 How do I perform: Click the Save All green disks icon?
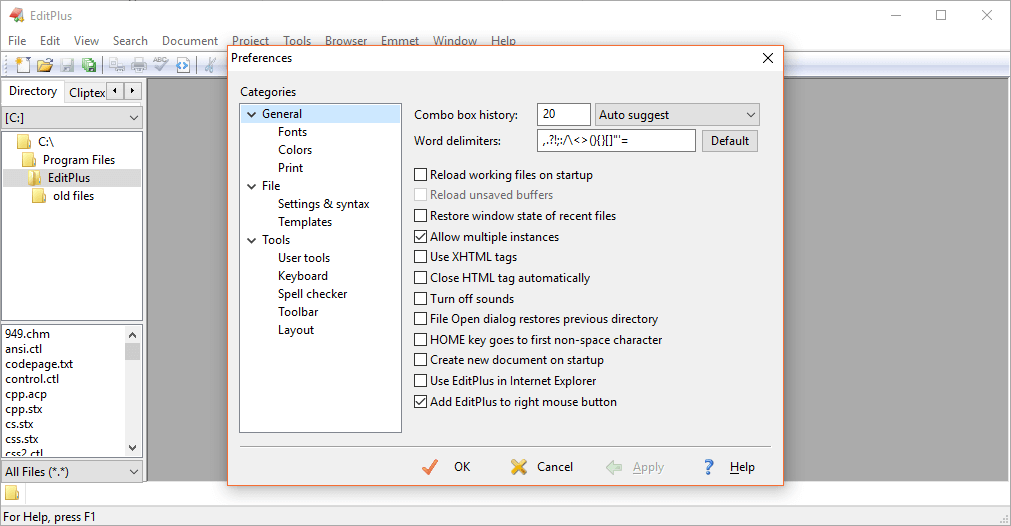[89, 64]
